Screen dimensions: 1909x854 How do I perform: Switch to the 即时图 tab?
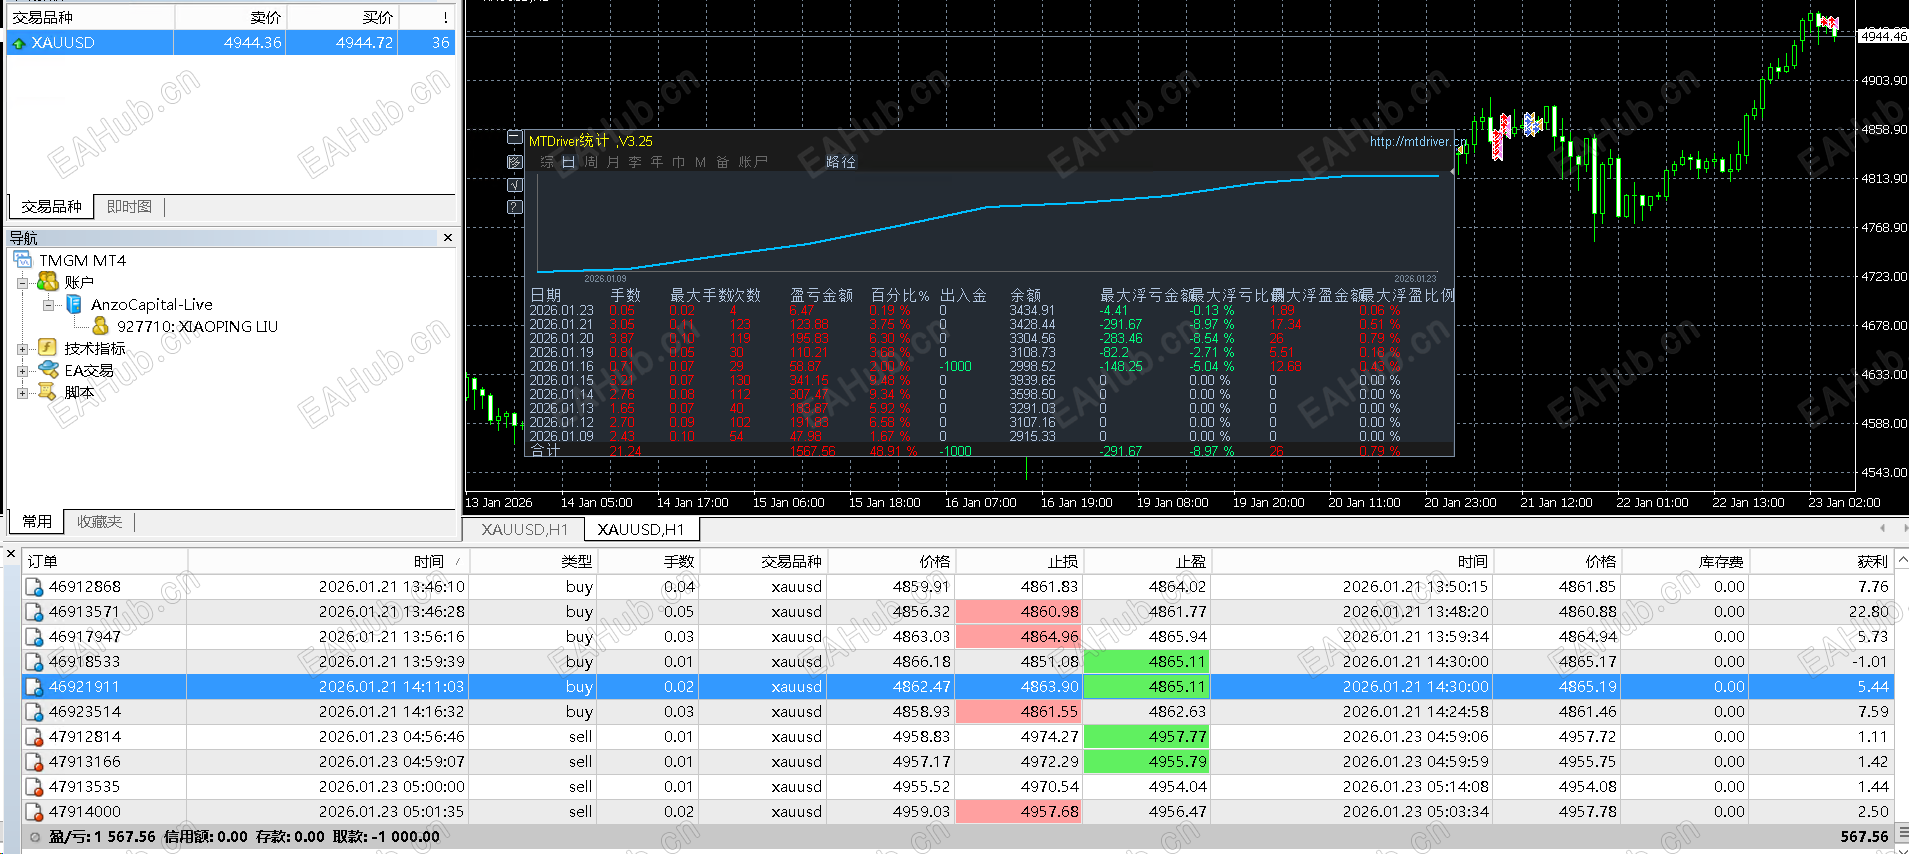129,207
